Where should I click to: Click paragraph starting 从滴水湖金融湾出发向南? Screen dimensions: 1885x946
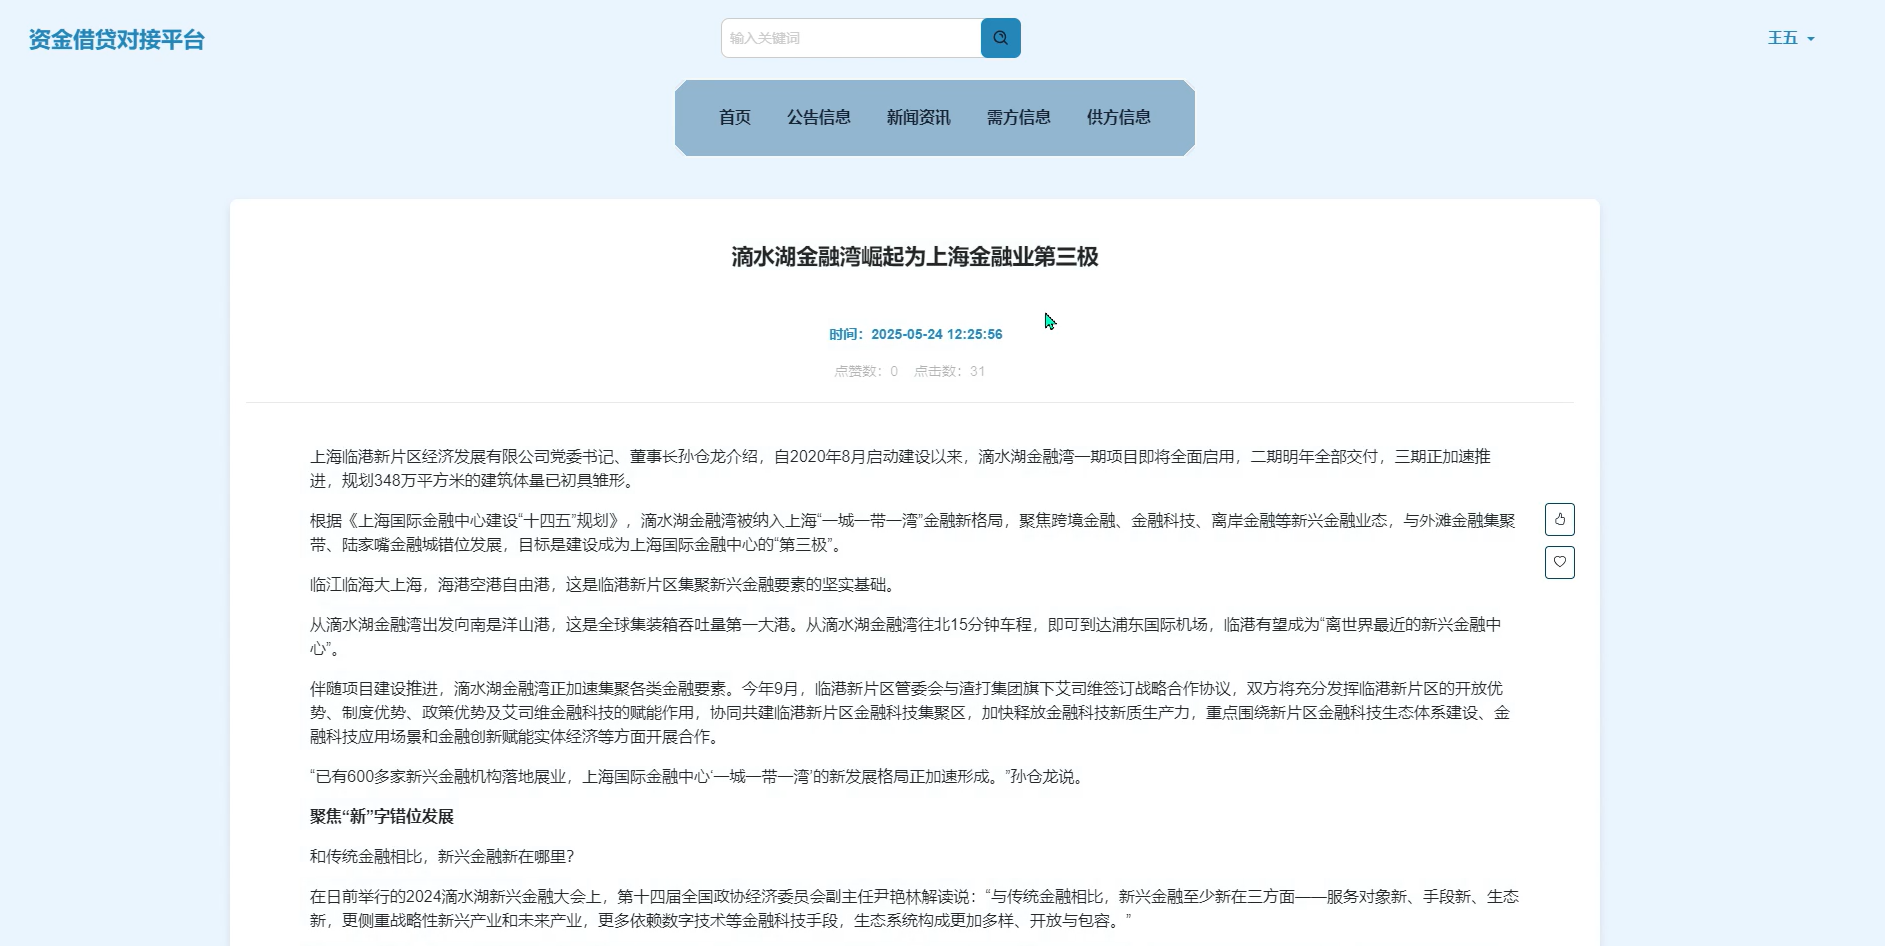pyautogui.click(x=906, y=637)
